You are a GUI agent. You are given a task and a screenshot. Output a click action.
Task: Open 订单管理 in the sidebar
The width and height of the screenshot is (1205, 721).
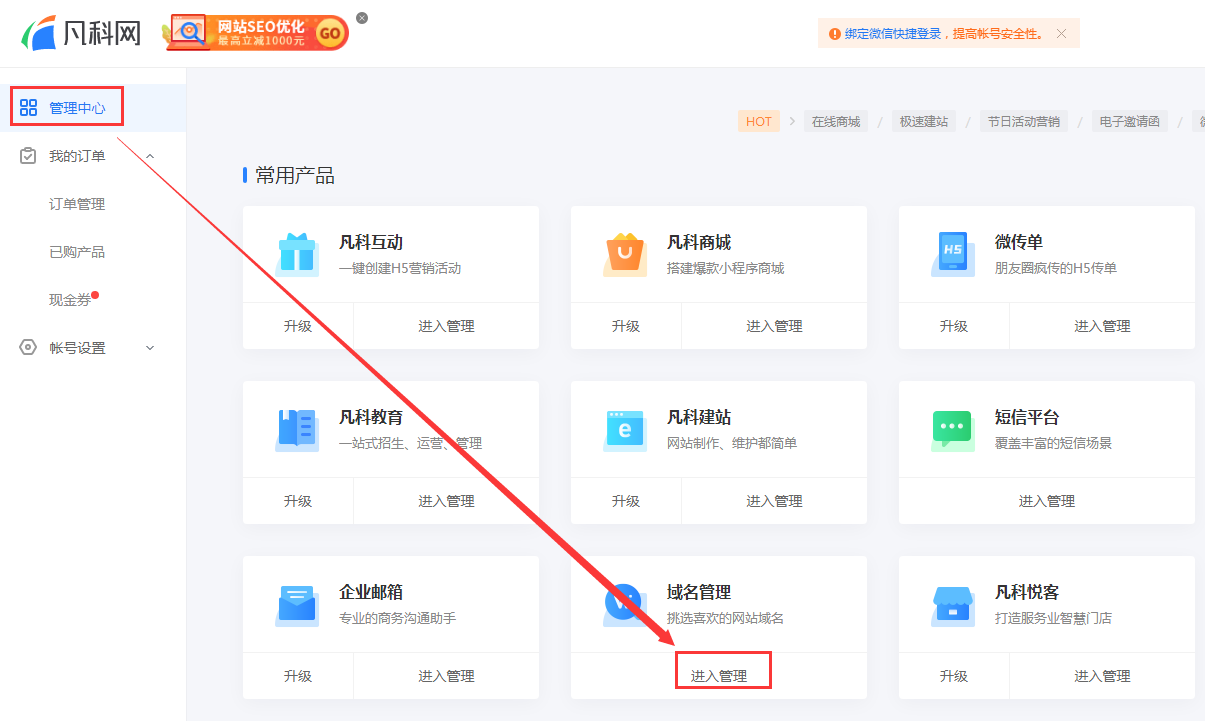point(77,204)
